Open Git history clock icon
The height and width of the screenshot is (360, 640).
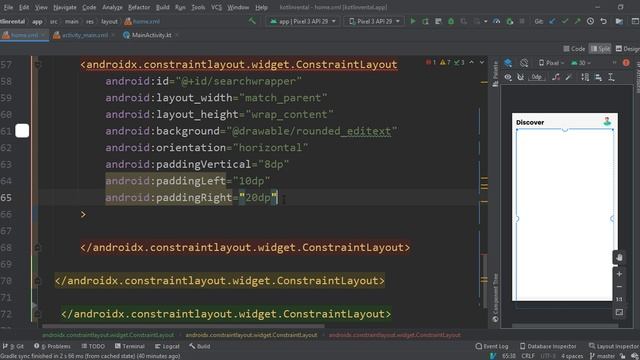pyautogui.click(x=590, y=21)
